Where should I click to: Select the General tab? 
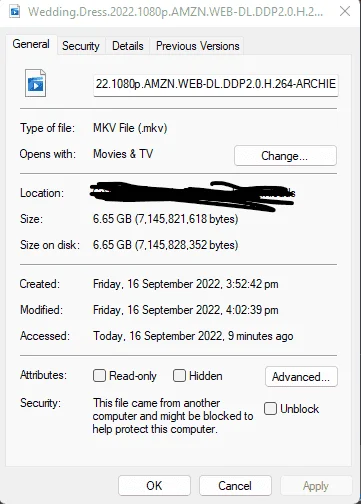click(31, 44)
